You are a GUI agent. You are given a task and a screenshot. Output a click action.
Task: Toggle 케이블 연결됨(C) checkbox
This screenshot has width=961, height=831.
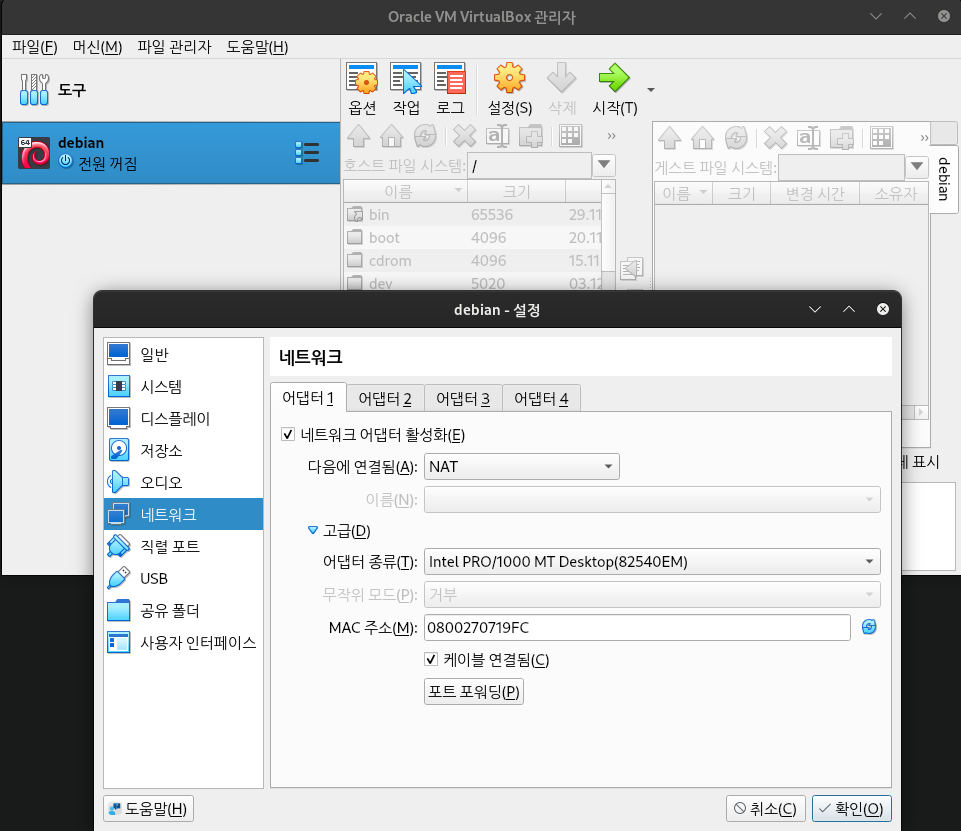pos(431,659)
